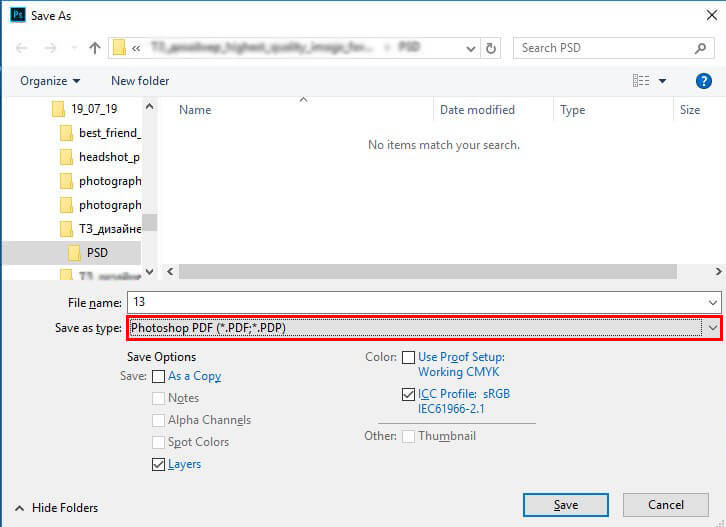726x527 pixels.
Task: Expand the File name dropdown
Action: click(x=713, y=303)
